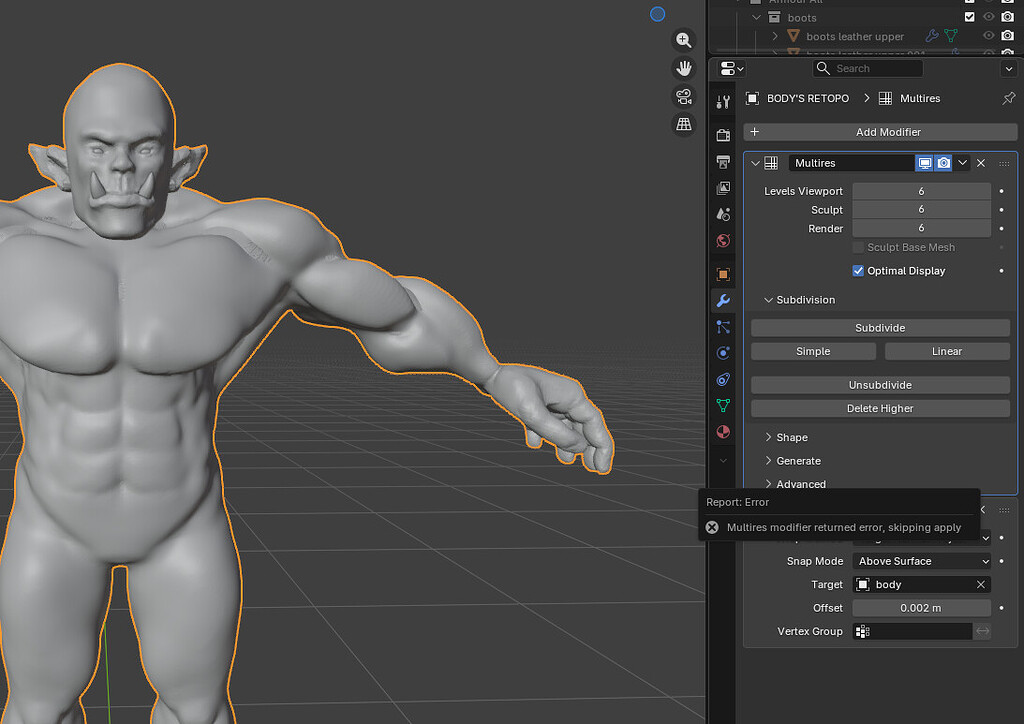Open the Output properties tab
This screenshot has height=724, width=1024.
(x=723, y=161)
